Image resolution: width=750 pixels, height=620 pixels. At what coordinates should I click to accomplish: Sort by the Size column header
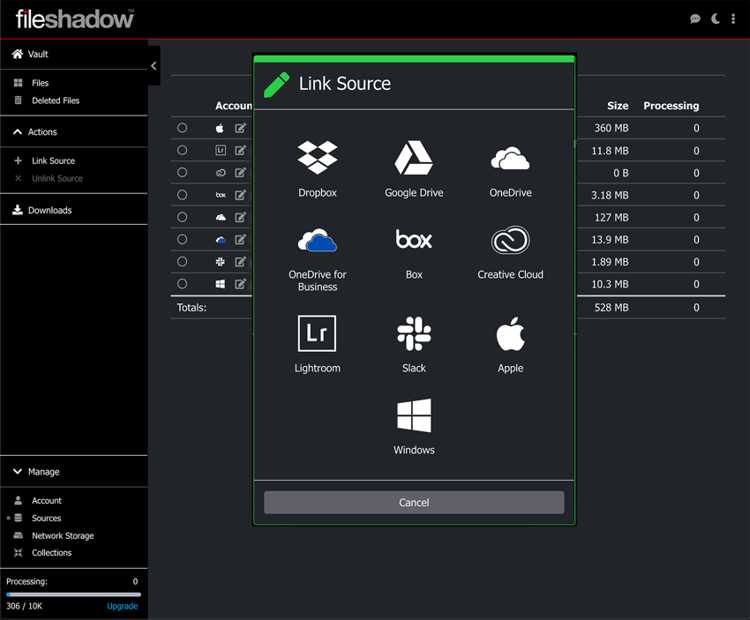pyautogui.click(x=618, y=106)
